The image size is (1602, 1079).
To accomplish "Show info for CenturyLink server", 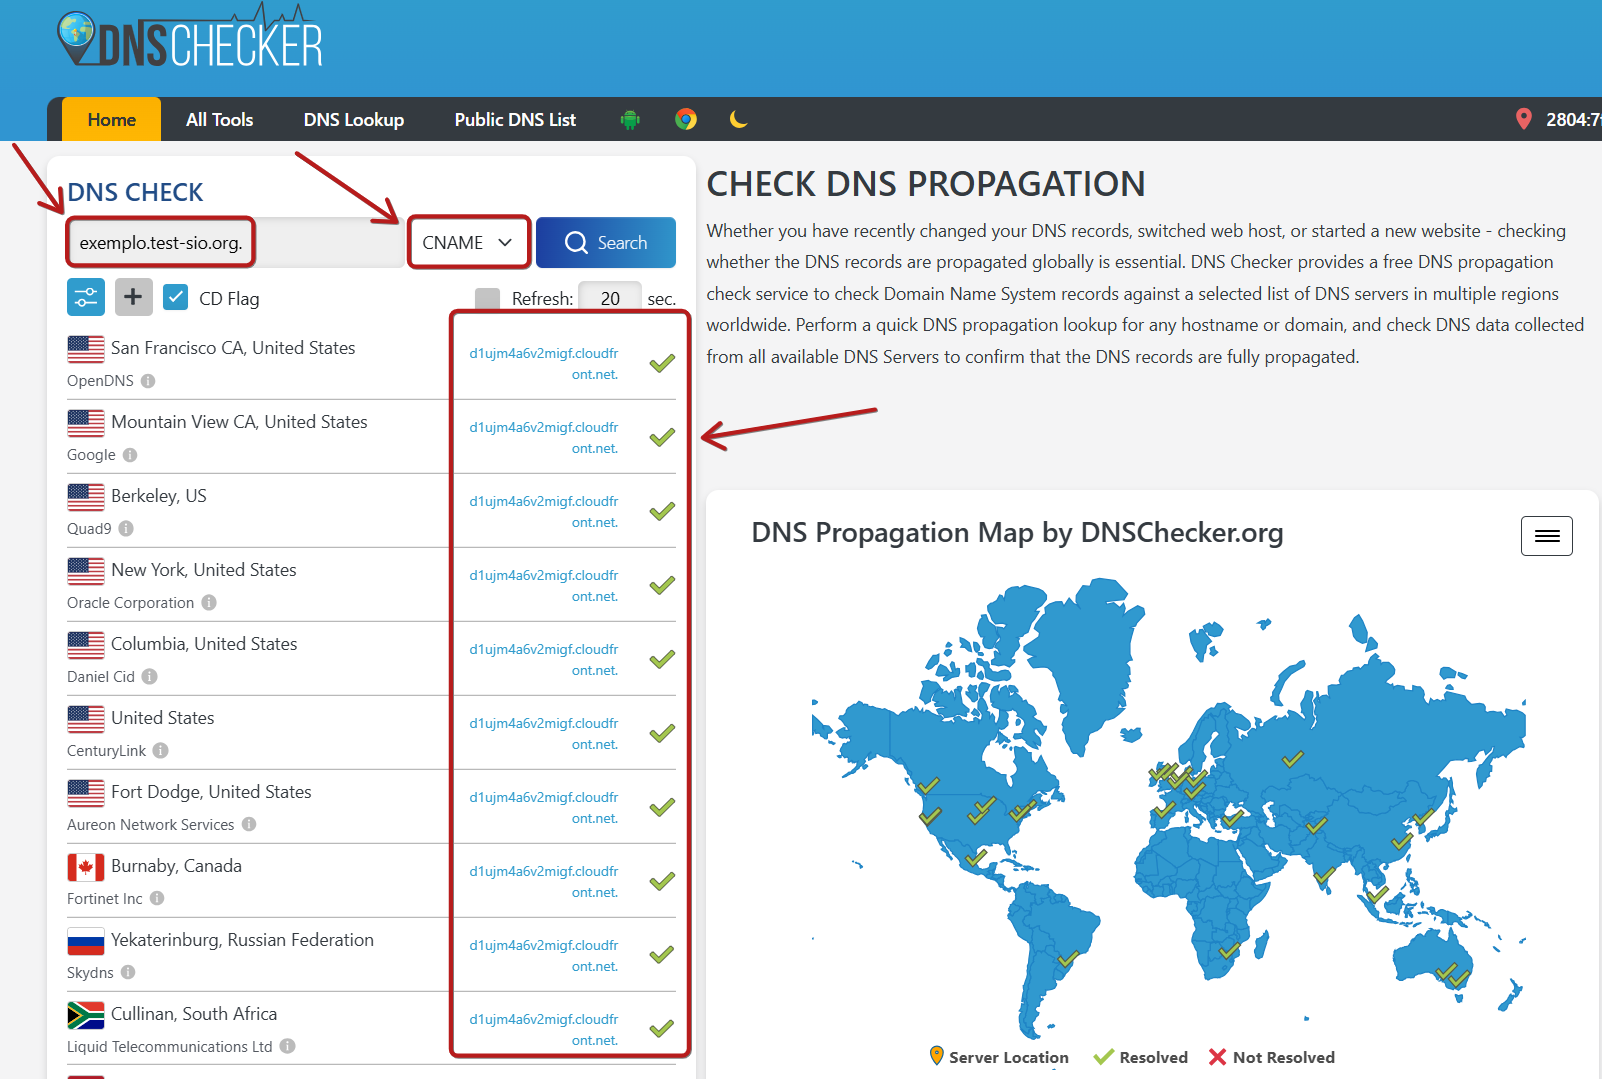I will coord(161,751).
